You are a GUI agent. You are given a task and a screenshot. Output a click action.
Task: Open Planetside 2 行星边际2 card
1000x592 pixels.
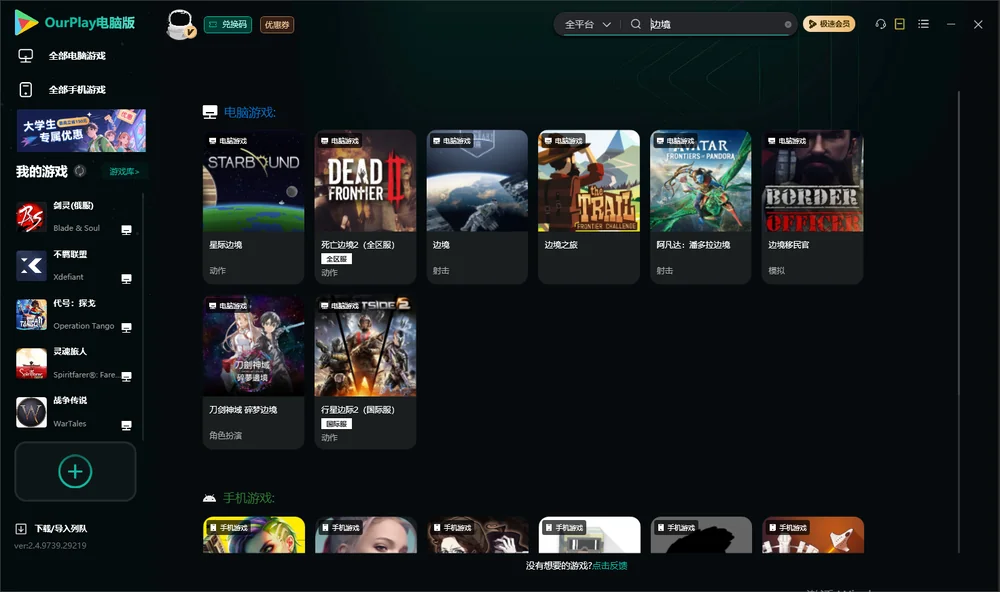(365, 372)
